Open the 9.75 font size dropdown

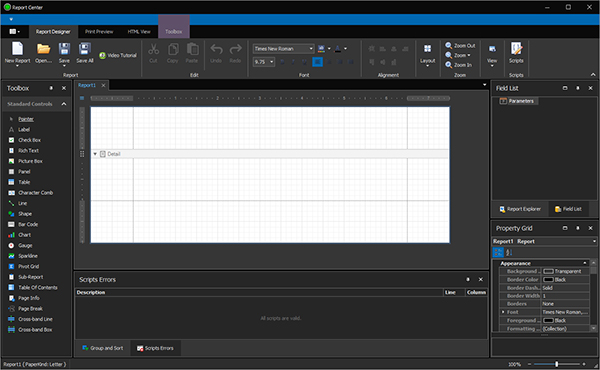272,62
